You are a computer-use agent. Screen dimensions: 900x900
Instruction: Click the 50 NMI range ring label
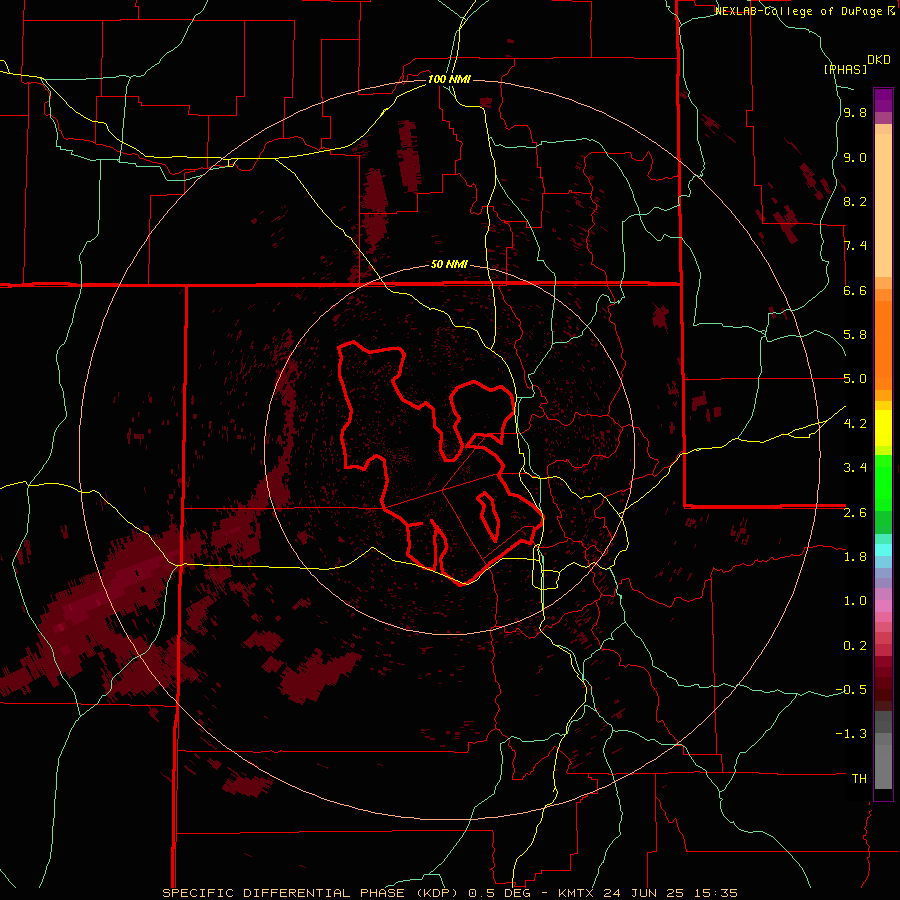[449, 264]
